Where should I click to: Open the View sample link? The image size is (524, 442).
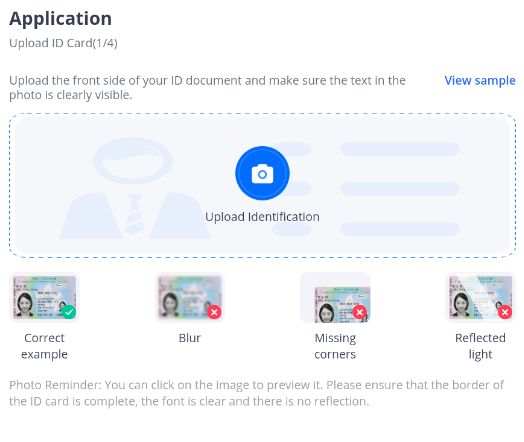click(480, 81)
